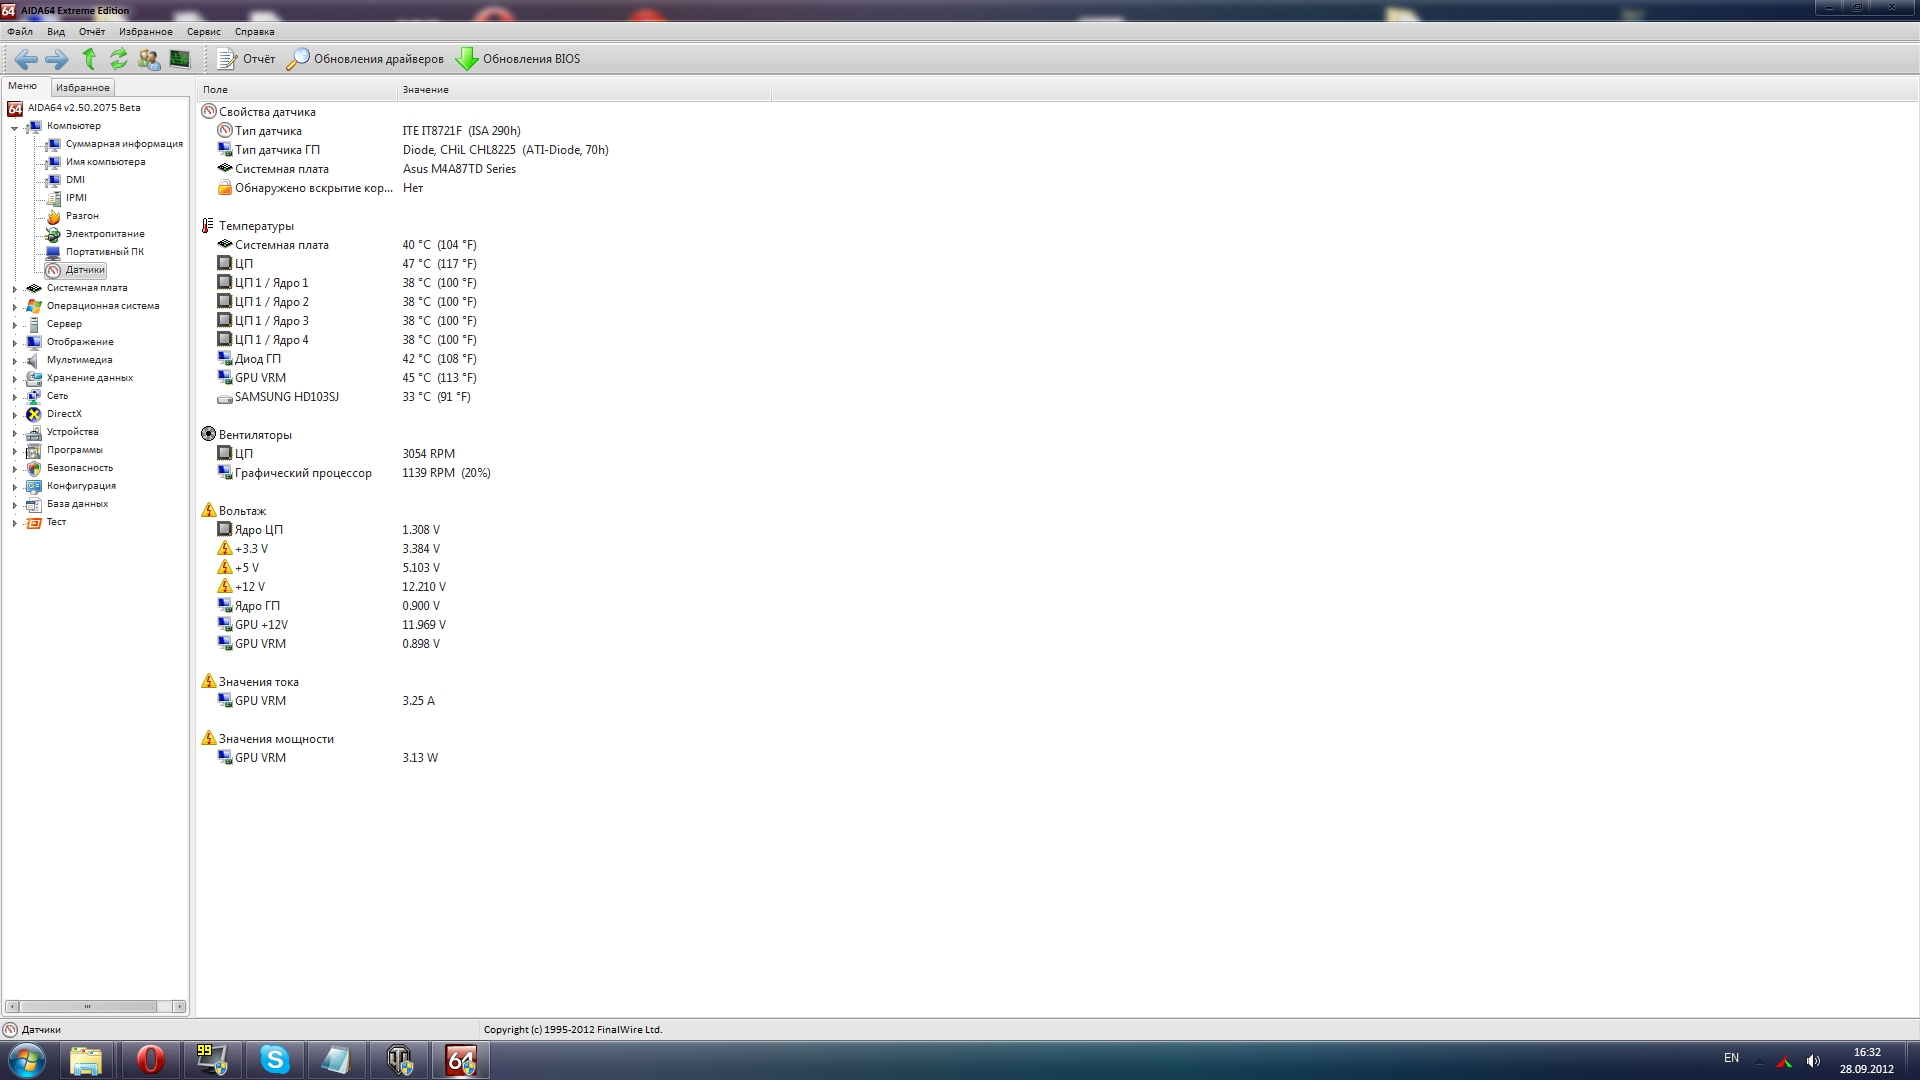Select Электропитание tree item

pos(104,234)
